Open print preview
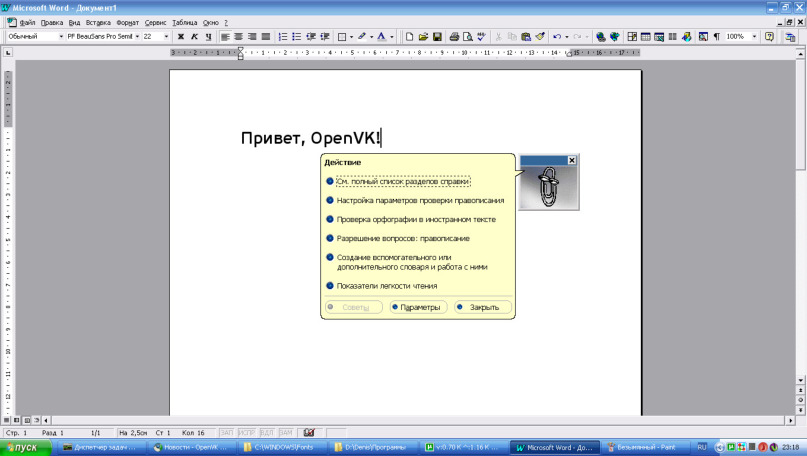Viewport: 807px width, 456px height. pos(467,37)
